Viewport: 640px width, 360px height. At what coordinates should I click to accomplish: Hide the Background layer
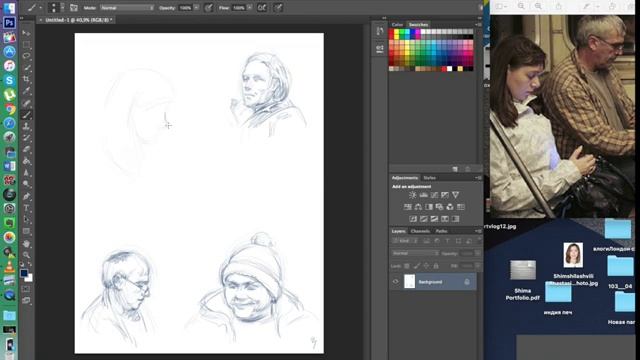(x=396, y=282)
